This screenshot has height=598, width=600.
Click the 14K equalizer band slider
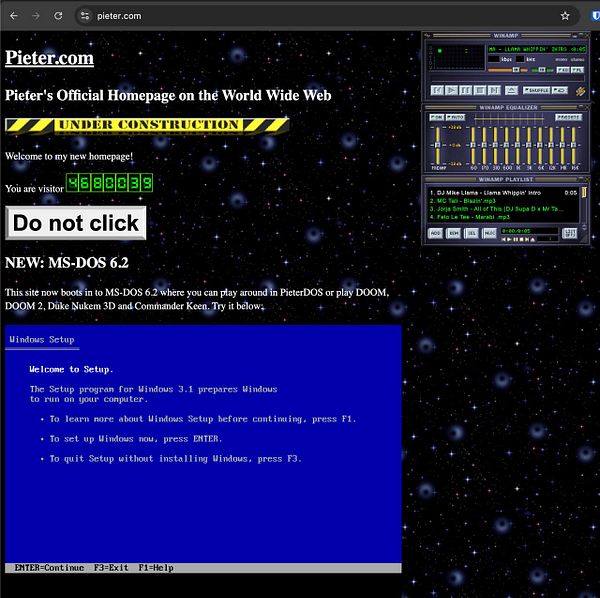562,145
